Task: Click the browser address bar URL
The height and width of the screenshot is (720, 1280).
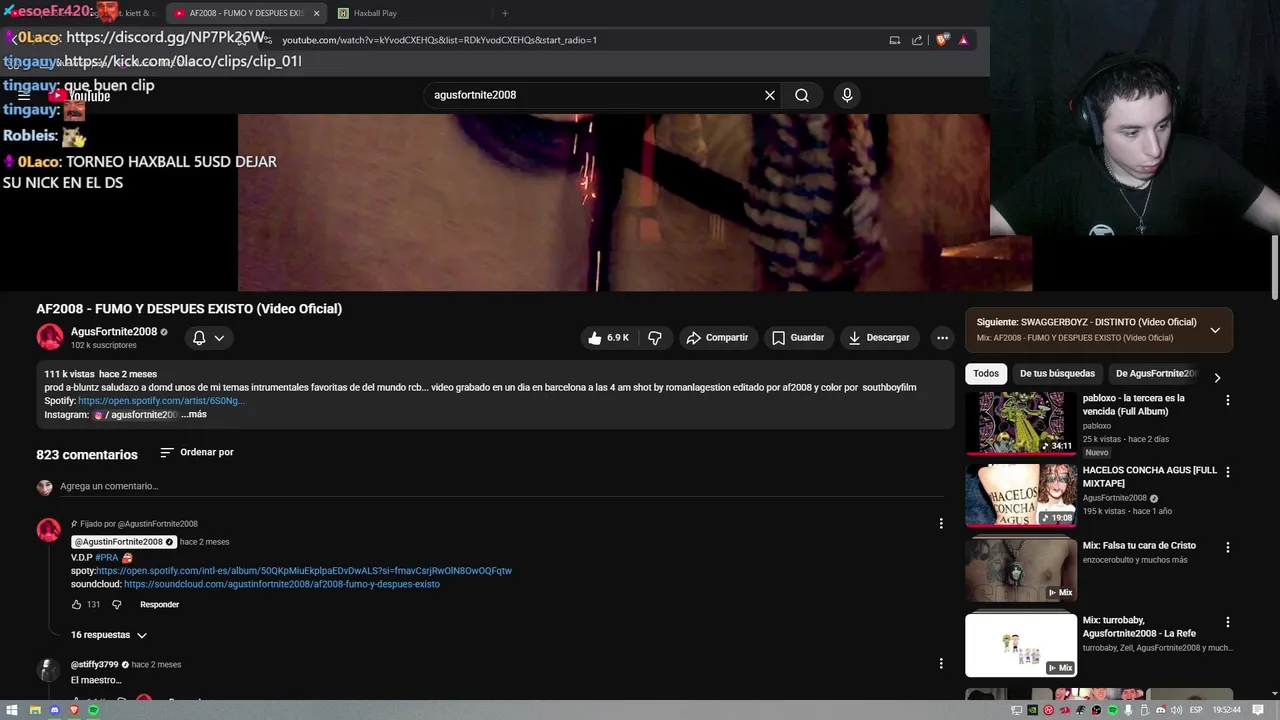Action: (x=439, y=40)
